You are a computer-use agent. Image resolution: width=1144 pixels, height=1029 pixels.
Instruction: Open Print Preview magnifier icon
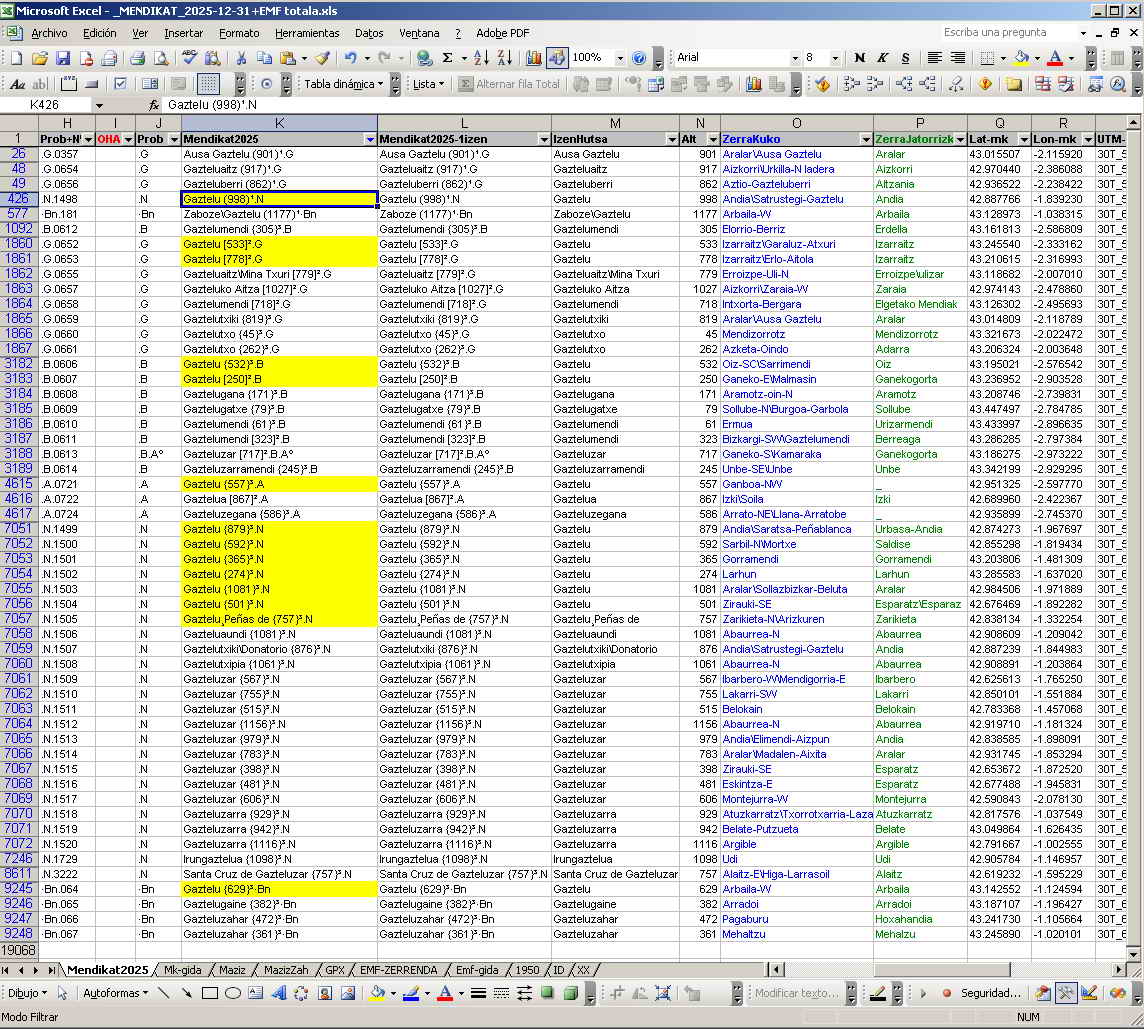(161, 58)
